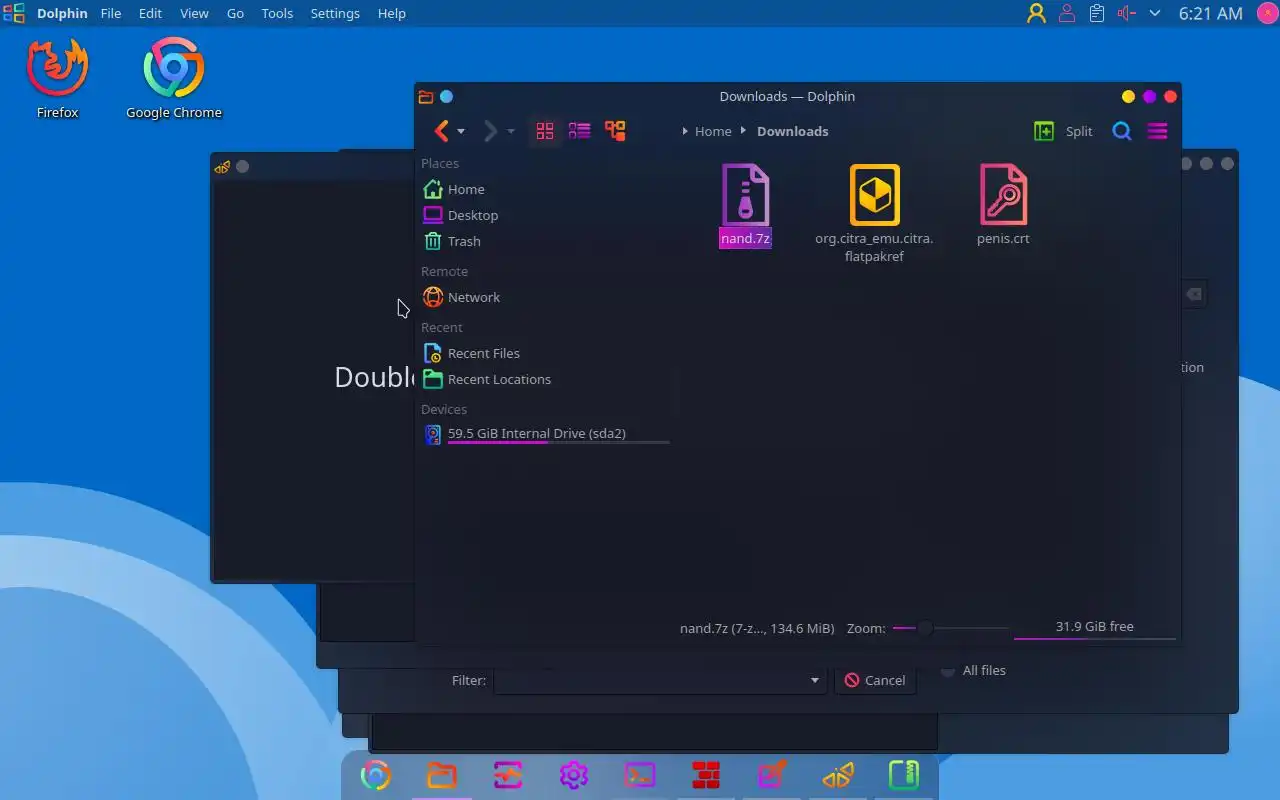Switch to compact list view mode
The image size is (1280, 800).
click(579, 131)
